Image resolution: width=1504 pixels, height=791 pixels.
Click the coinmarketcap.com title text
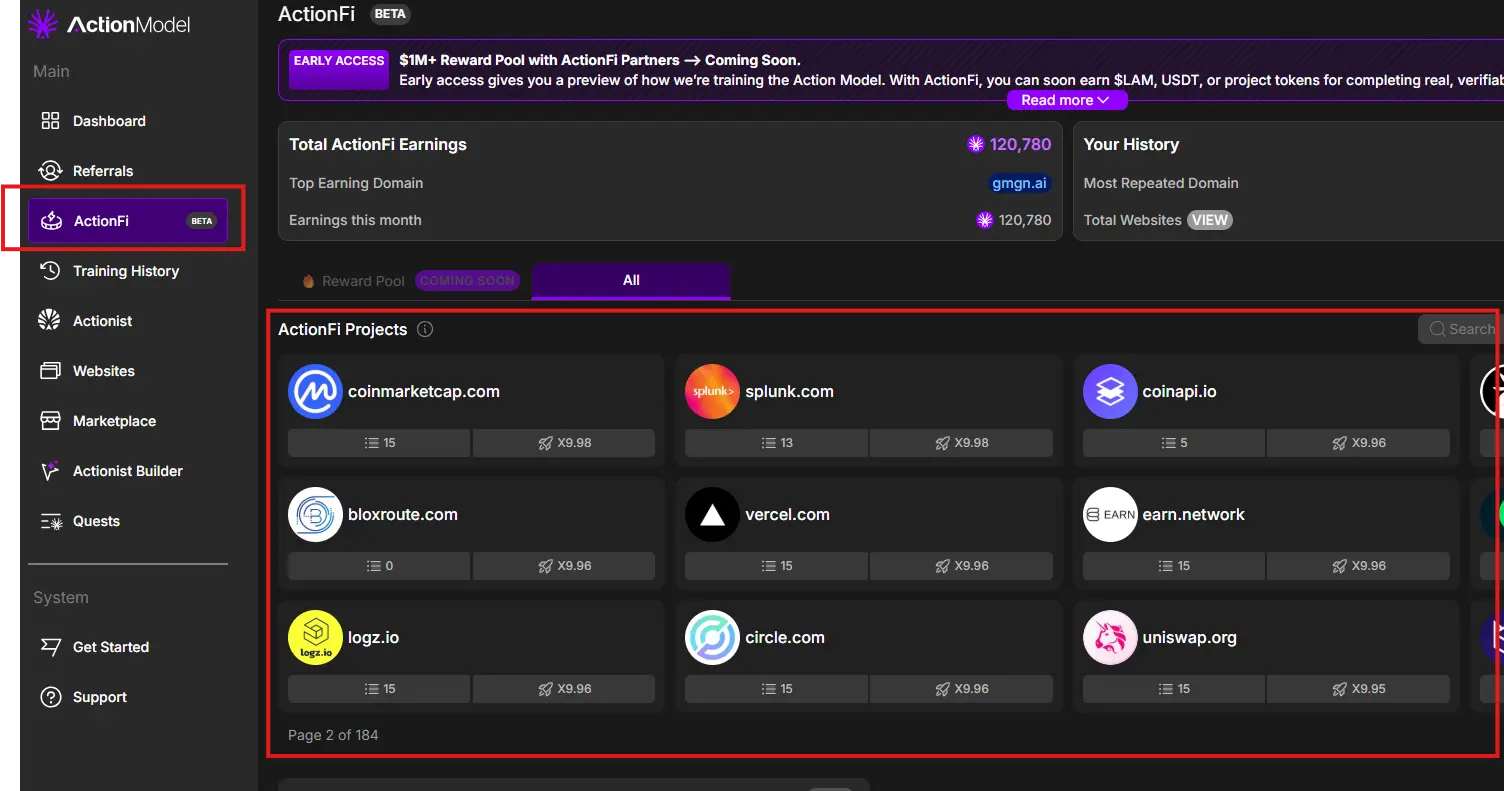point(424,391)
